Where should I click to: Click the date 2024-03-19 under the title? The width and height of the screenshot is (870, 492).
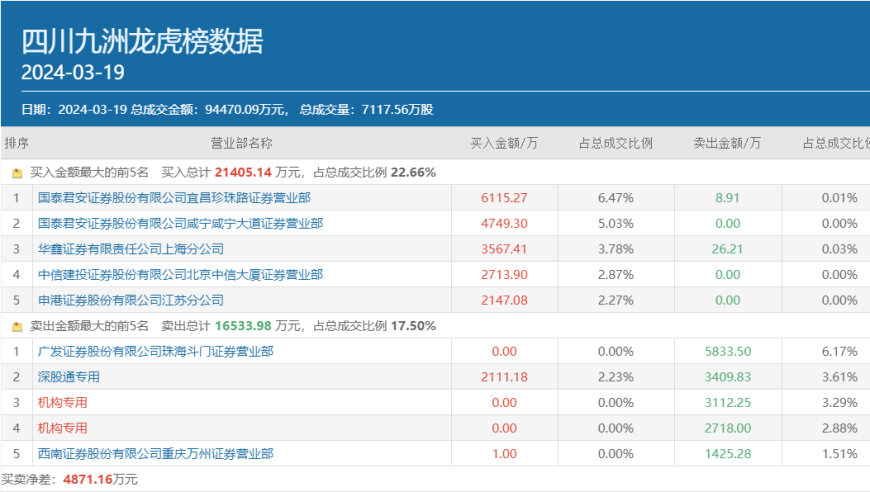pos(73,73)
